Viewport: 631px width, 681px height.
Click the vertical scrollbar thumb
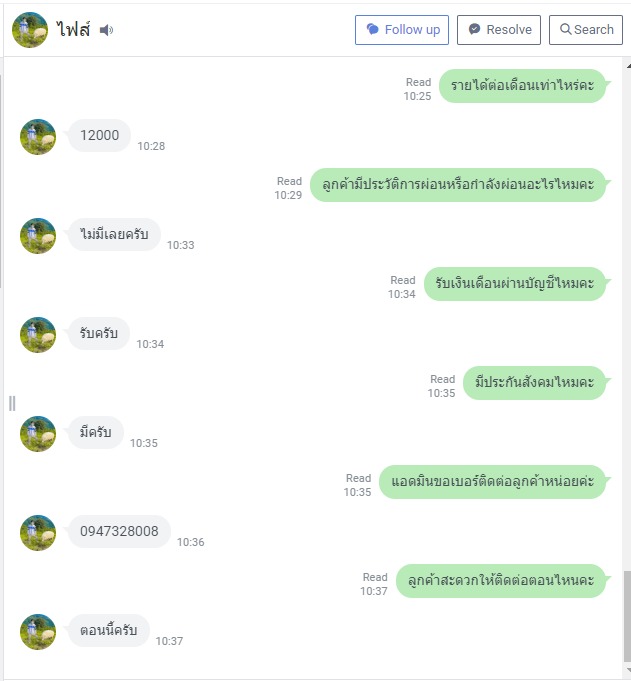click(628, 616)
